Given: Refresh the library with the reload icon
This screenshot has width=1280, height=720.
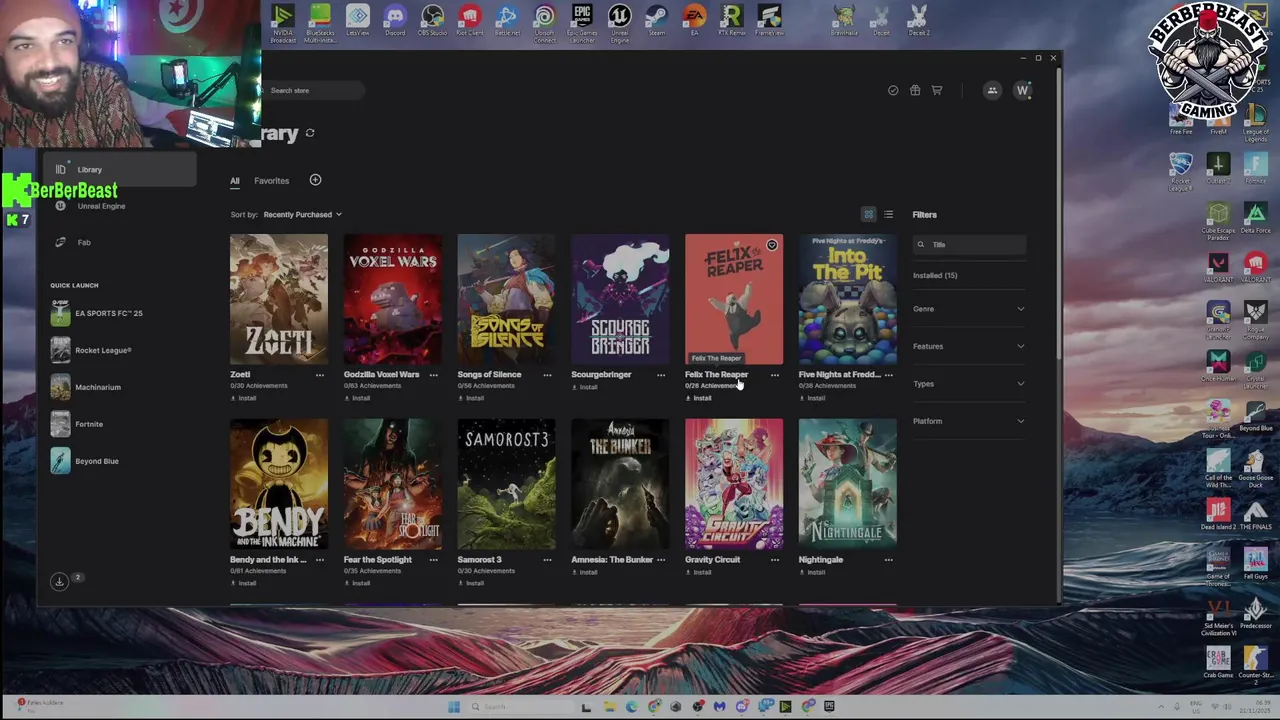Looking at the screenshot, I should point(310,133).
